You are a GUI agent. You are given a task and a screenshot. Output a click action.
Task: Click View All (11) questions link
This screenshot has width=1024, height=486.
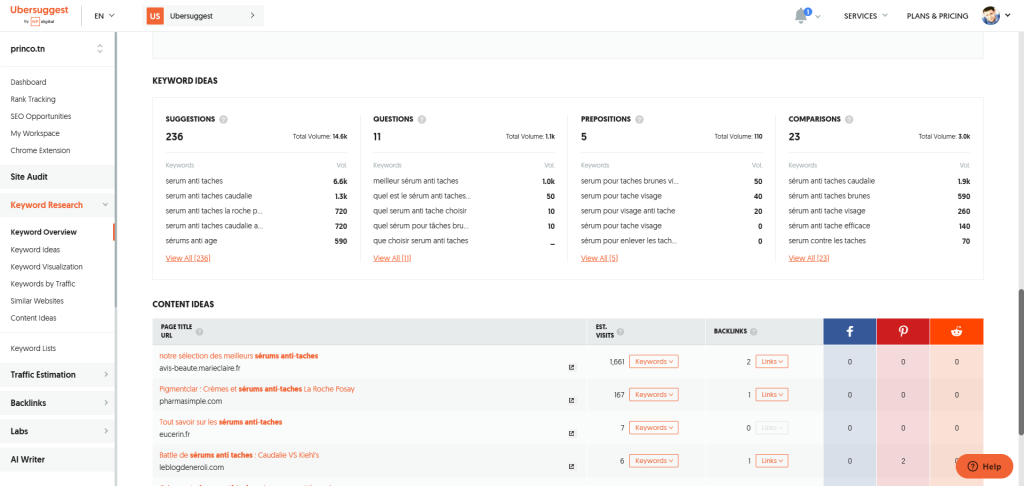392,258
